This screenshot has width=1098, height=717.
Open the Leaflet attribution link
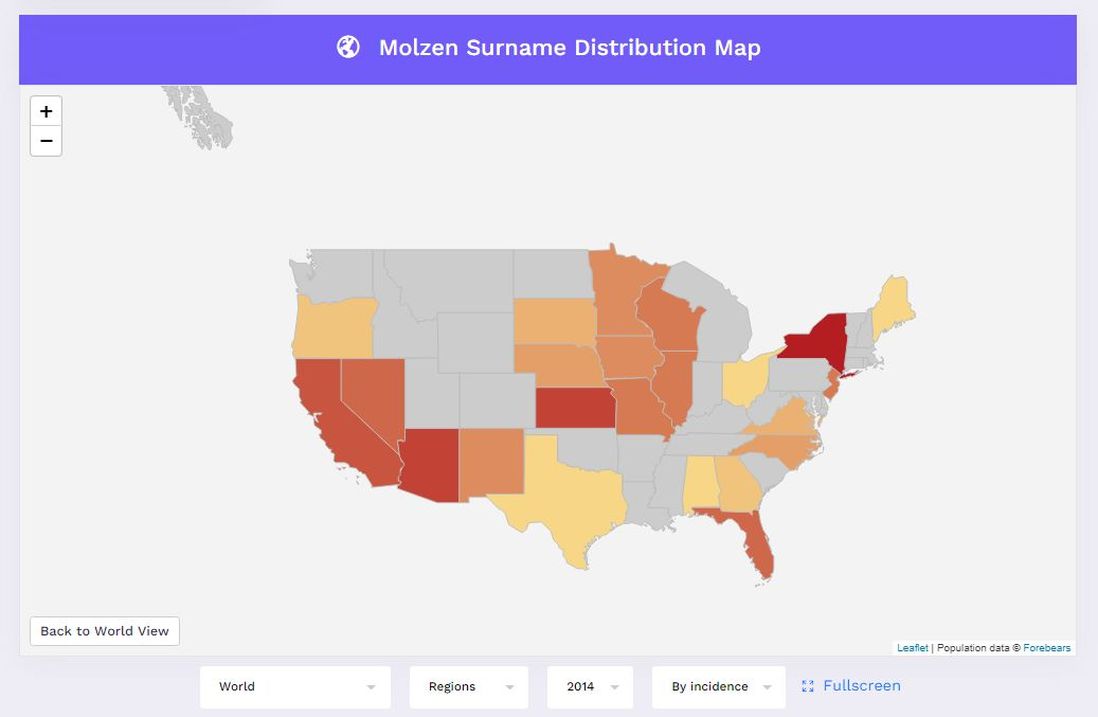click(911, 647)
